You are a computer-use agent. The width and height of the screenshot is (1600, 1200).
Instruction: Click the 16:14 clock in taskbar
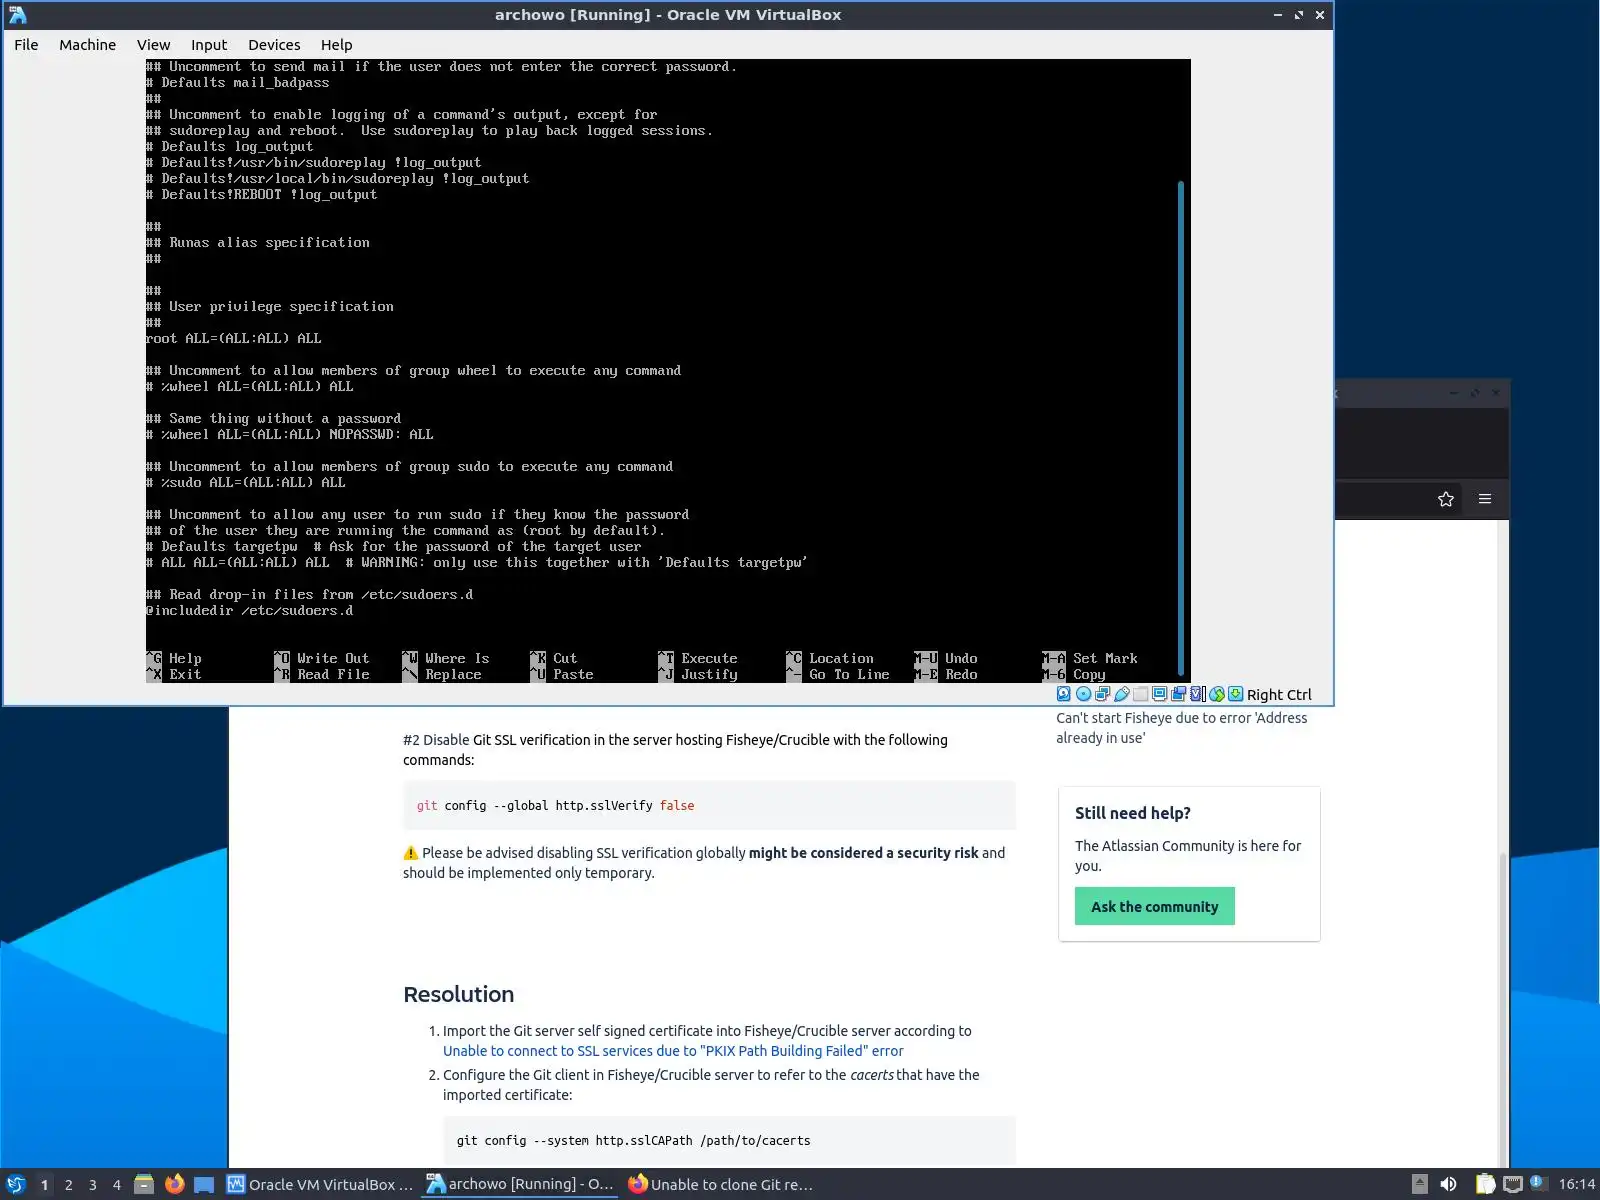(x=1577, y=1184)
